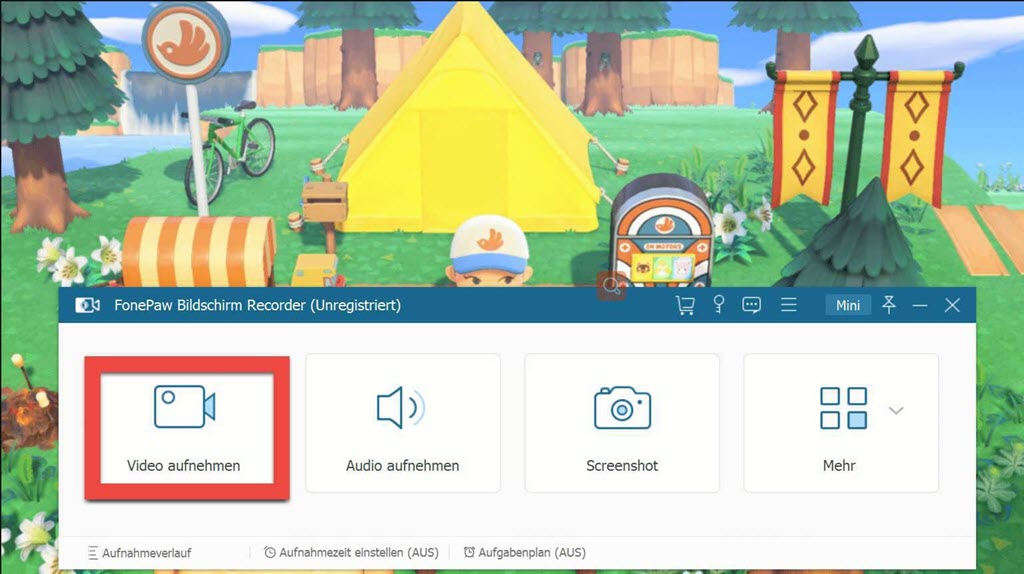1024x574 pixels.
Task: Choose Audio aufnehmen option
Action: pyautogui.click(x=403, y=423)
